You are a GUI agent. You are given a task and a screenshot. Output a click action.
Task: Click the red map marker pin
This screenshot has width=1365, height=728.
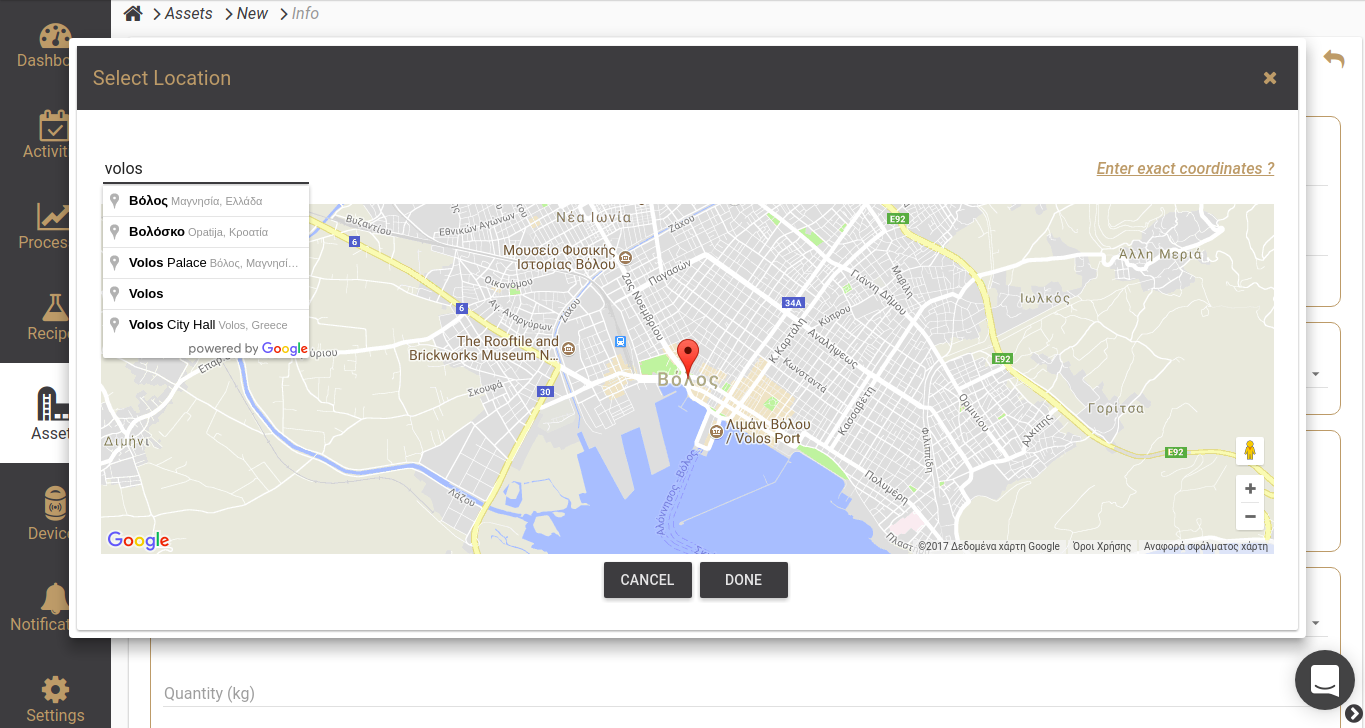[688, 355]
